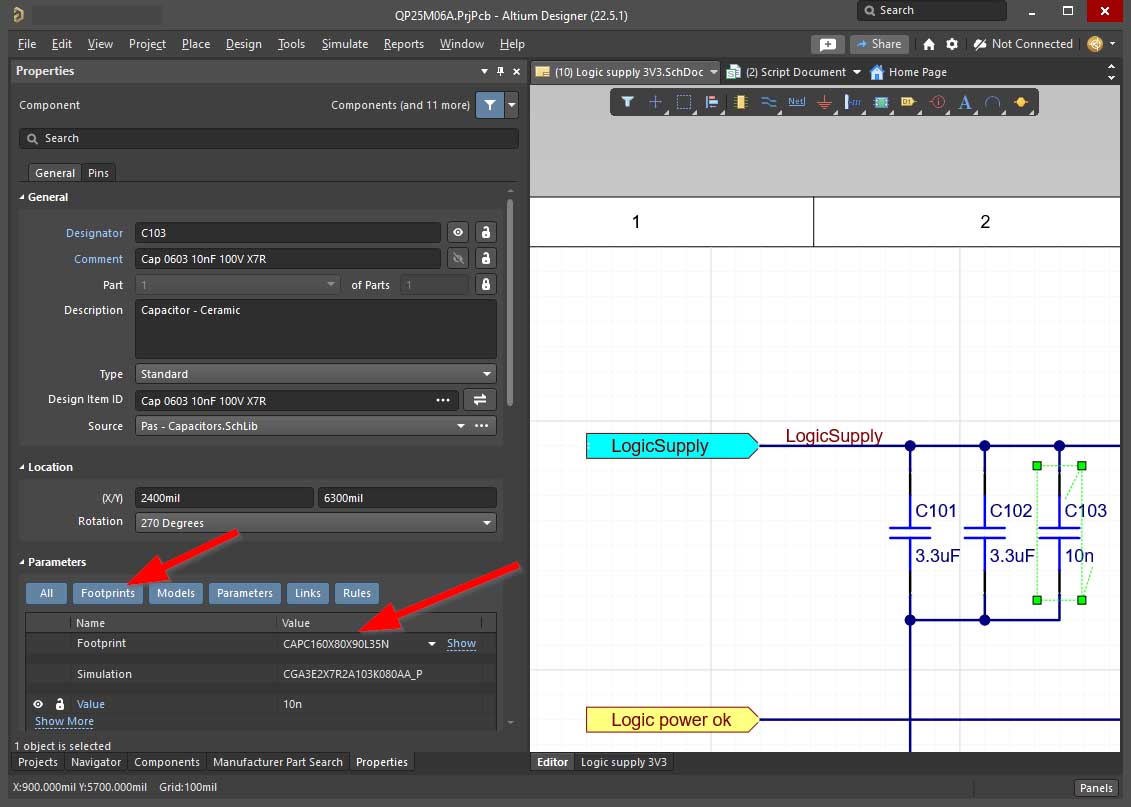Toggle the Designator visibility eye

(x=458, y=233)
